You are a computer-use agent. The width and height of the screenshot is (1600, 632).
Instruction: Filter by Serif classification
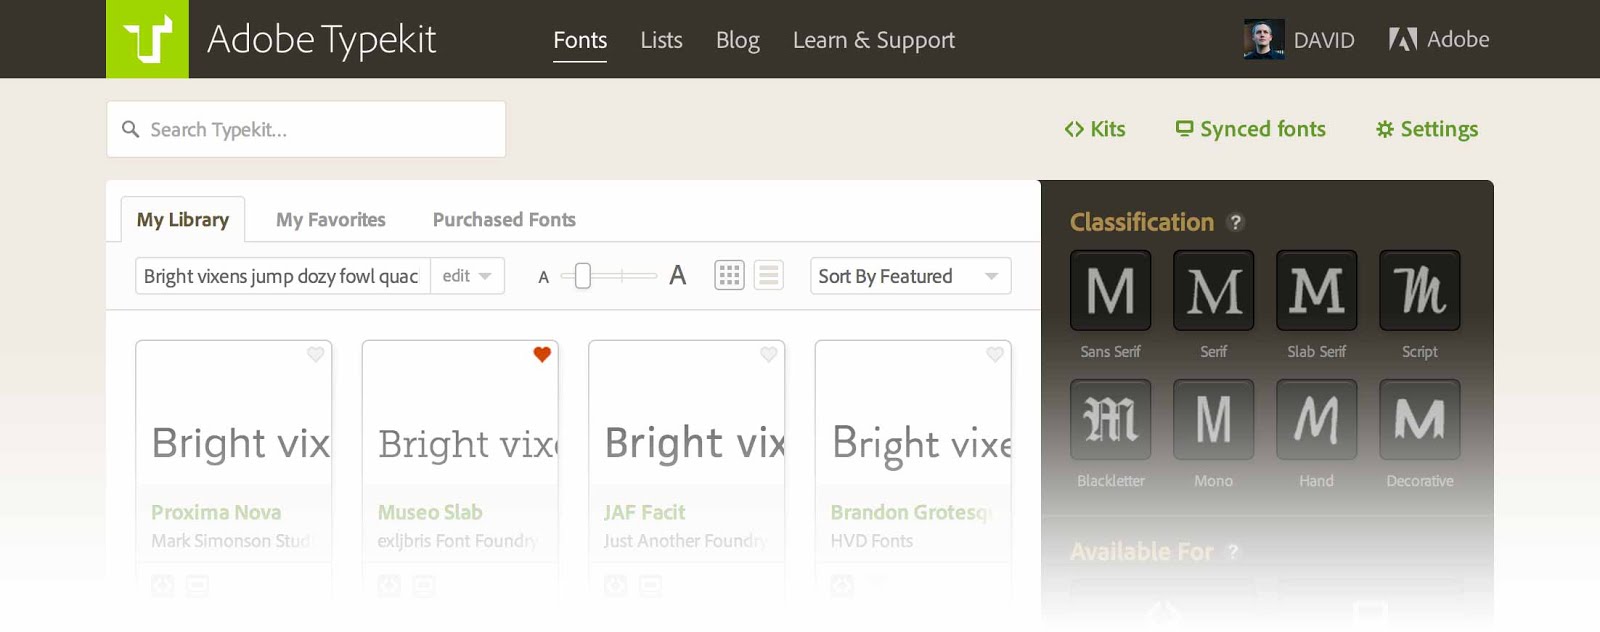1213,290
